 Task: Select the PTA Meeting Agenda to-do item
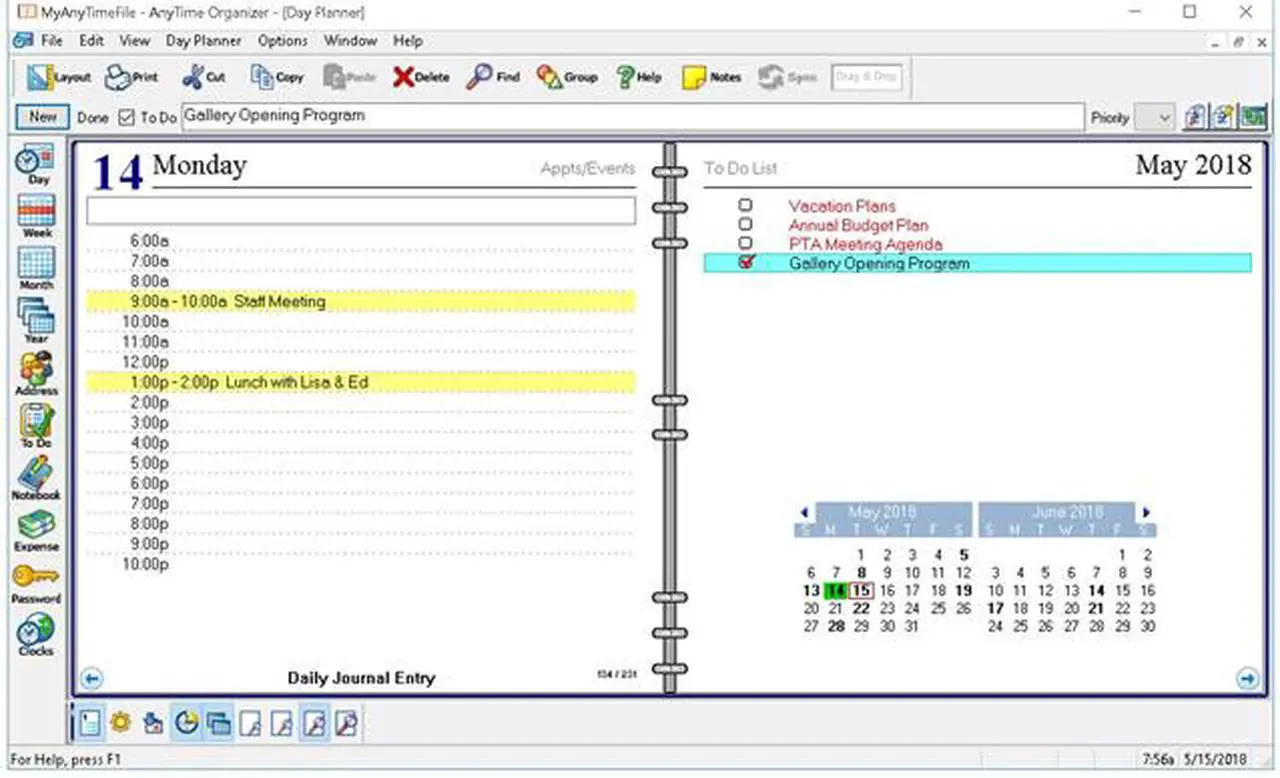865,244
